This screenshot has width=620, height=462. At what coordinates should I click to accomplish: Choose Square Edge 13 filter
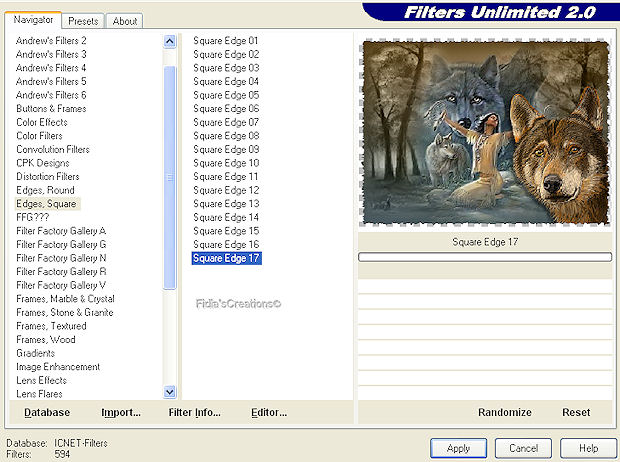[226, 204]
